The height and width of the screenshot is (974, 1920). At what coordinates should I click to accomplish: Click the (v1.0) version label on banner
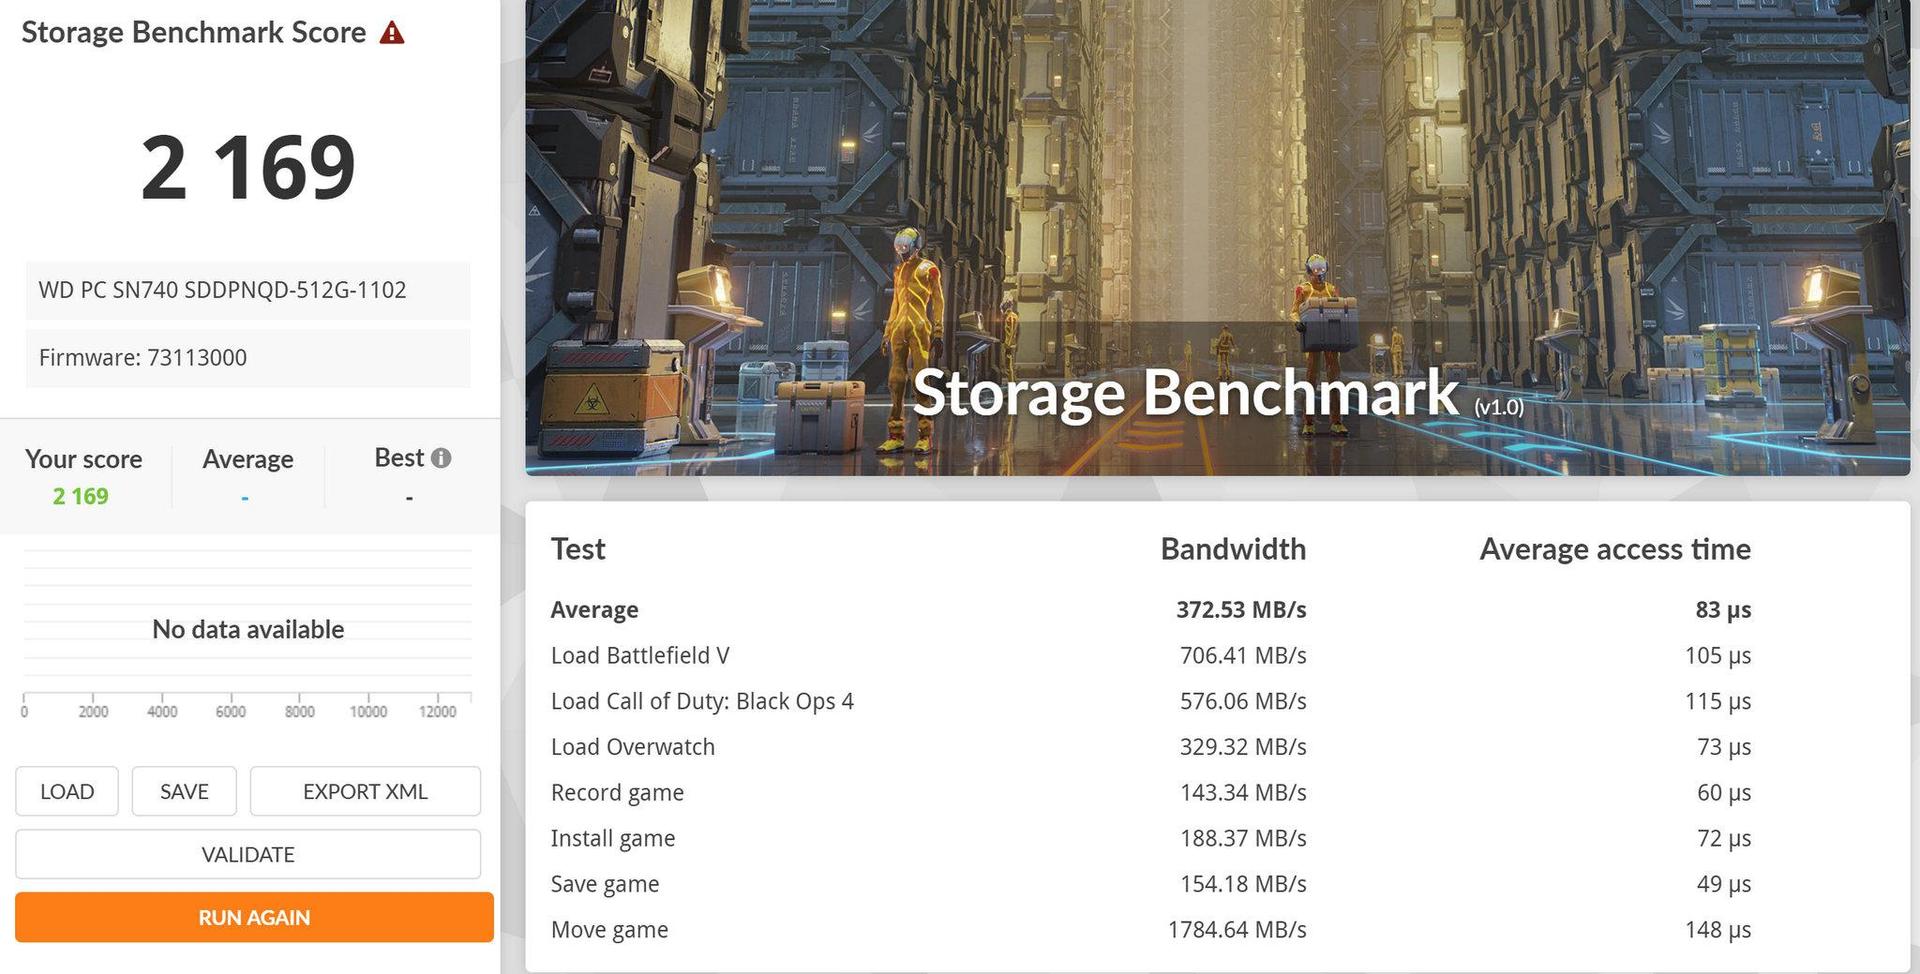[x=1499, y=407]
